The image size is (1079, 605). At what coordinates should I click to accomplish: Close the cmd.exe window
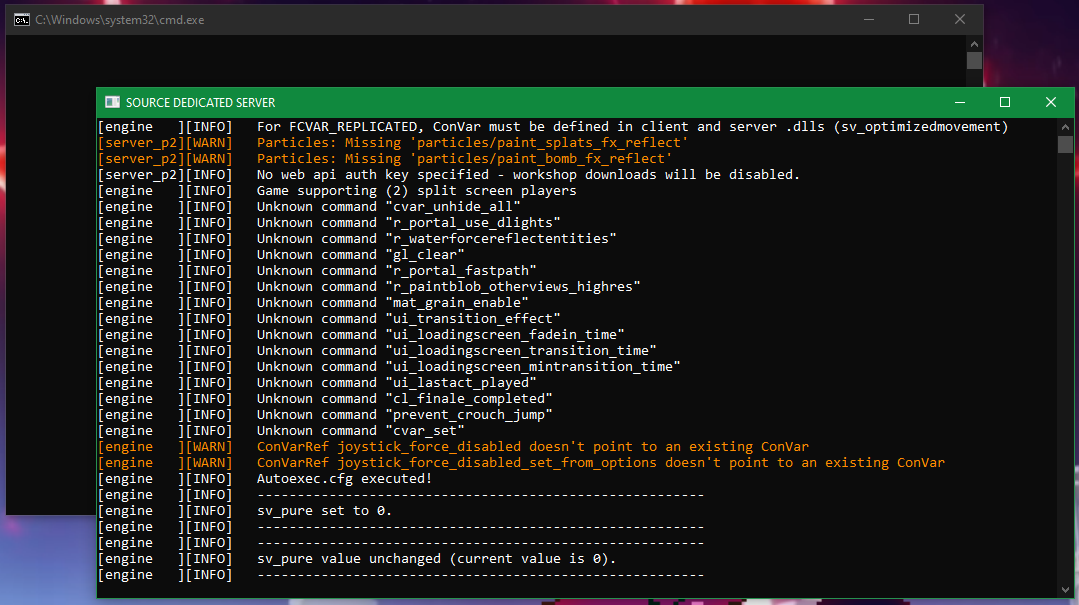pyautogui.click(x=960, y=20)
